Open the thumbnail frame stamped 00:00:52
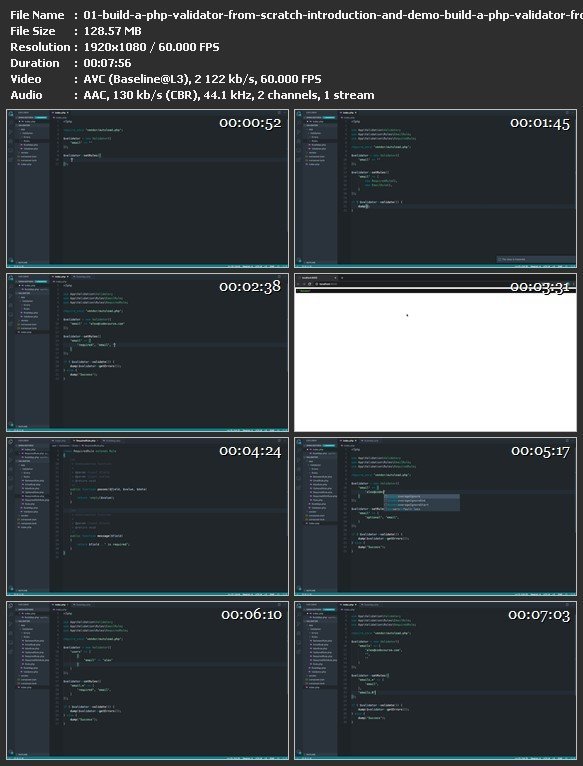This screenshot has width=583, height=766. point(147,189)
